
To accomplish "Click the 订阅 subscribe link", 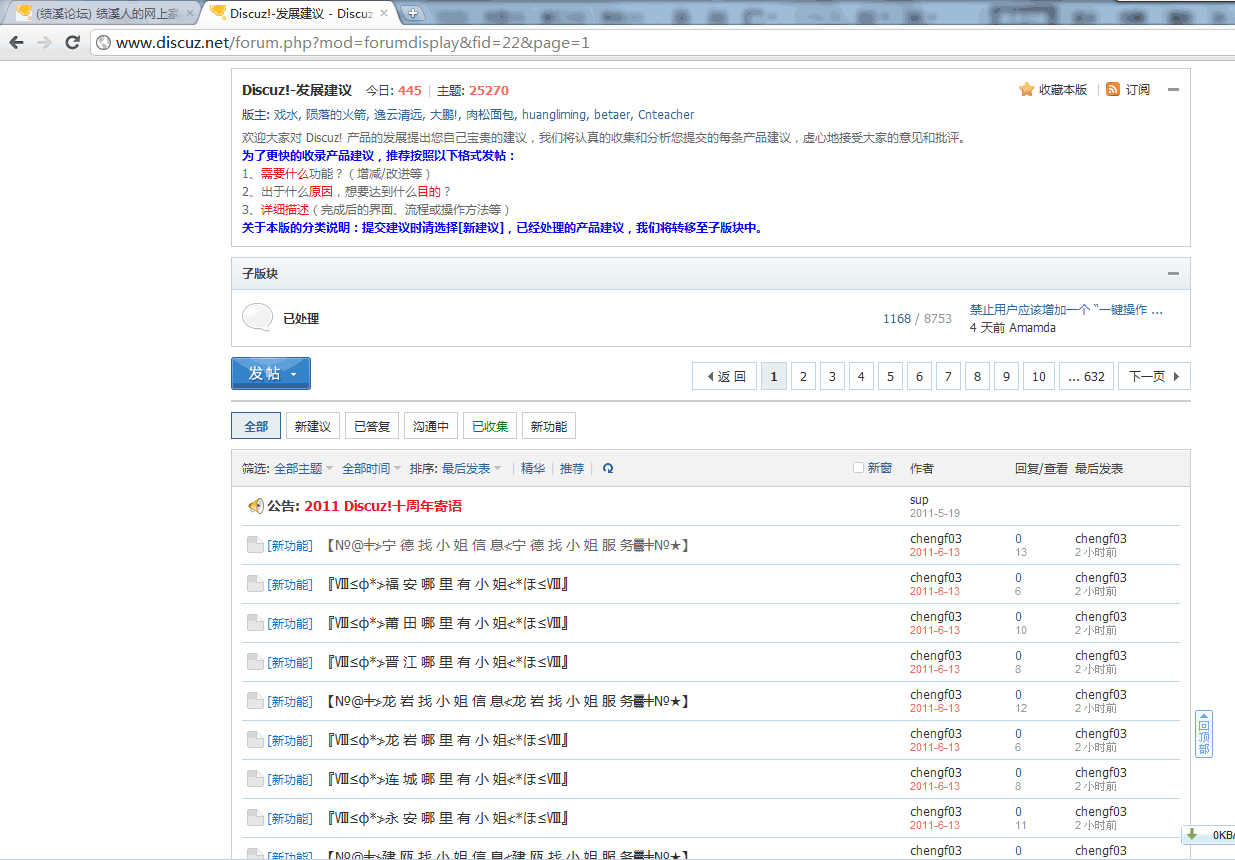I will tap(1138, 90).
